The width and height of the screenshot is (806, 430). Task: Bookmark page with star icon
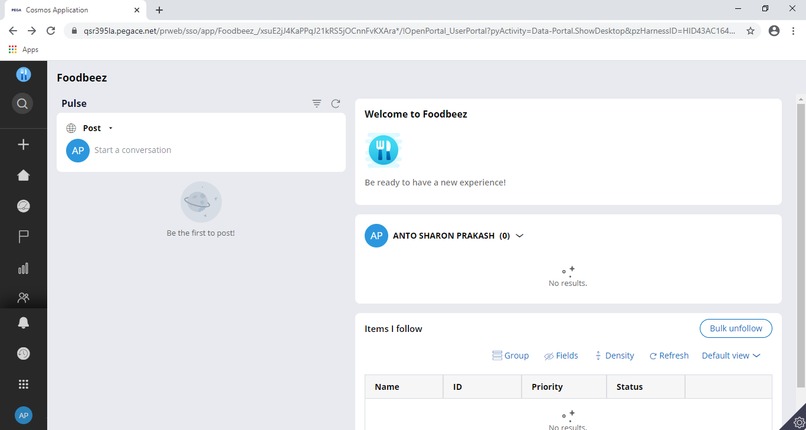pyautogui.click(x=750, y=31)
